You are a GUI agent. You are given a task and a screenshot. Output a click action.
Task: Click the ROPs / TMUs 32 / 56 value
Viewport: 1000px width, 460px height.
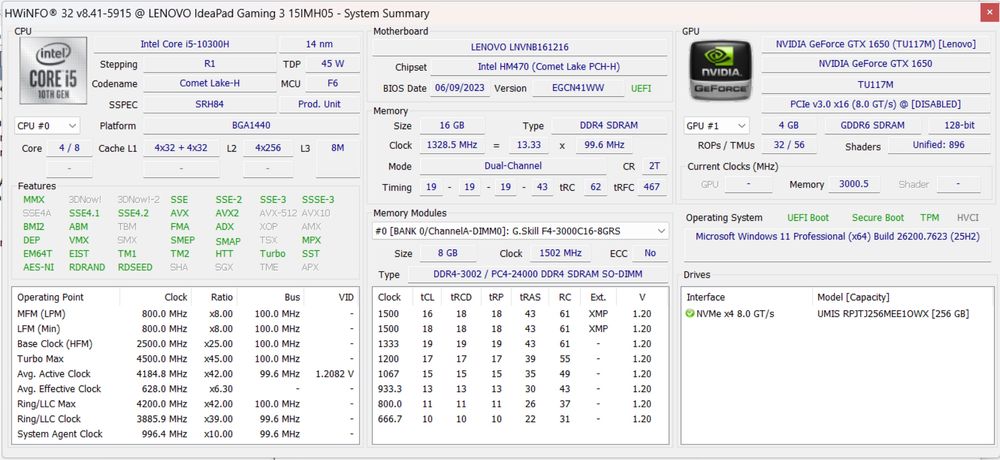pos(788,145)
